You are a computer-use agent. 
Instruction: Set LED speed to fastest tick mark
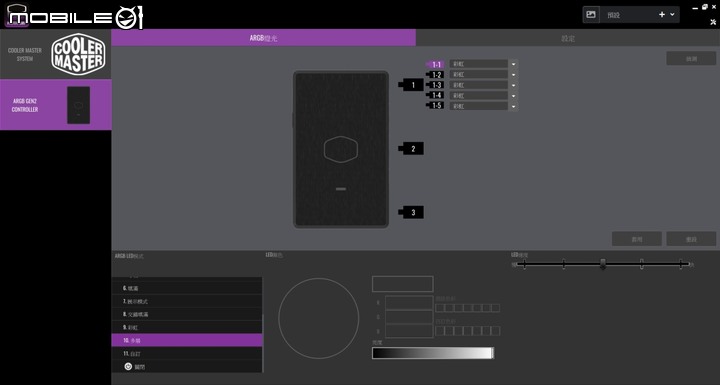pos(681,264)
